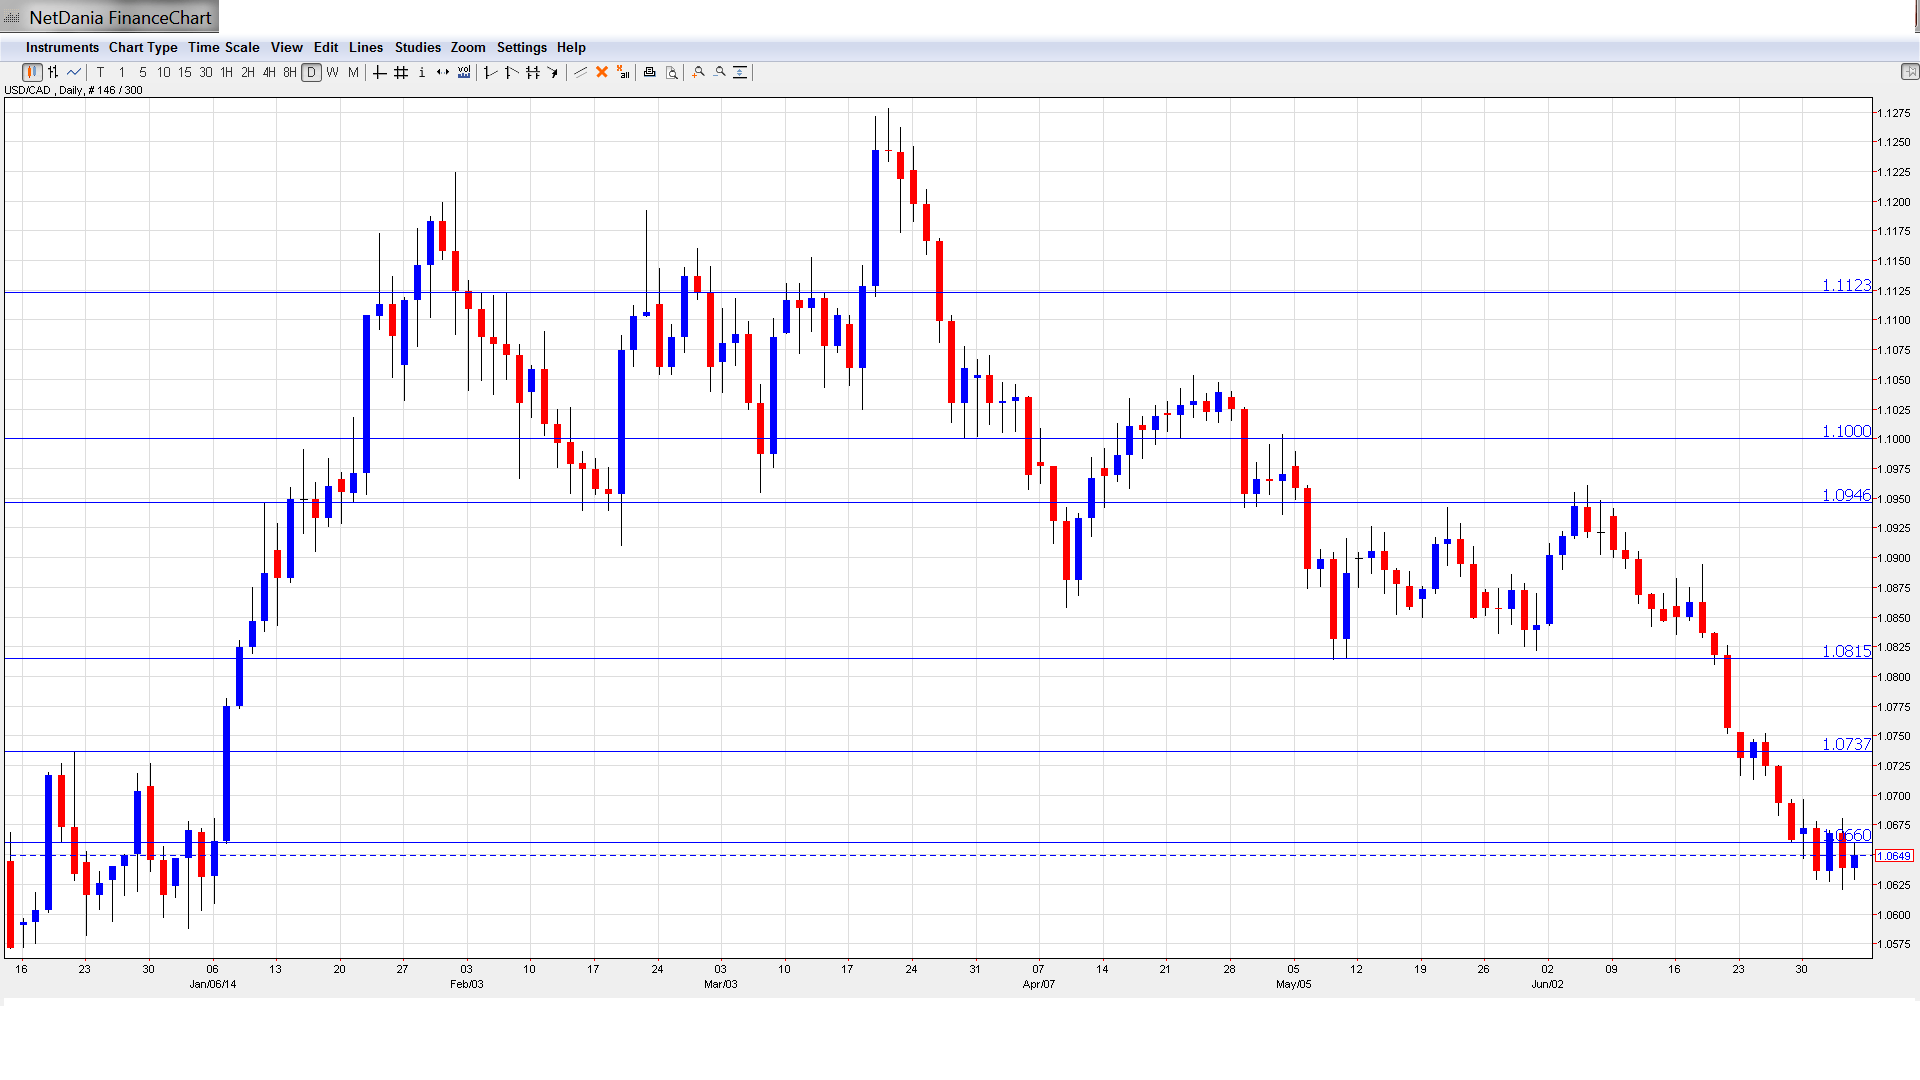This screenshot has height=1080, width=1920.
Task: Click the 1.1123 horizontal line label
Action: (x=1845, y=286)
